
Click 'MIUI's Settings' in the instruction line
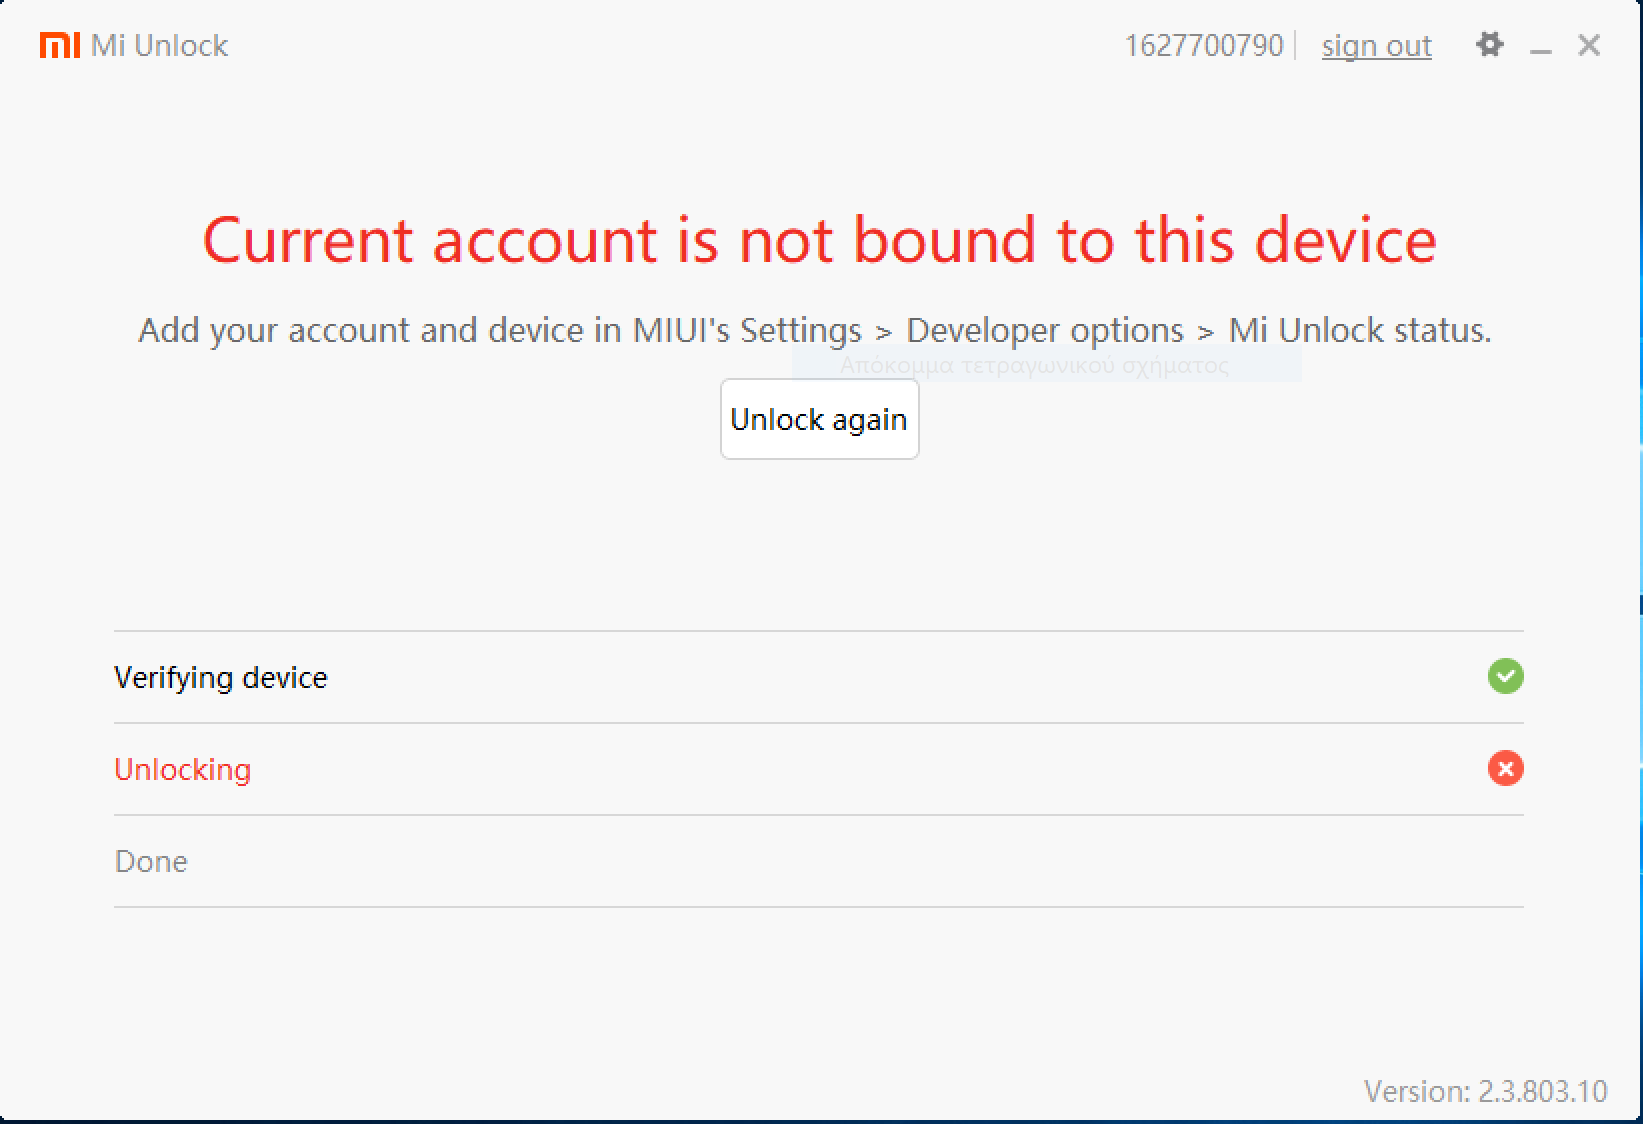click(747, 330)
